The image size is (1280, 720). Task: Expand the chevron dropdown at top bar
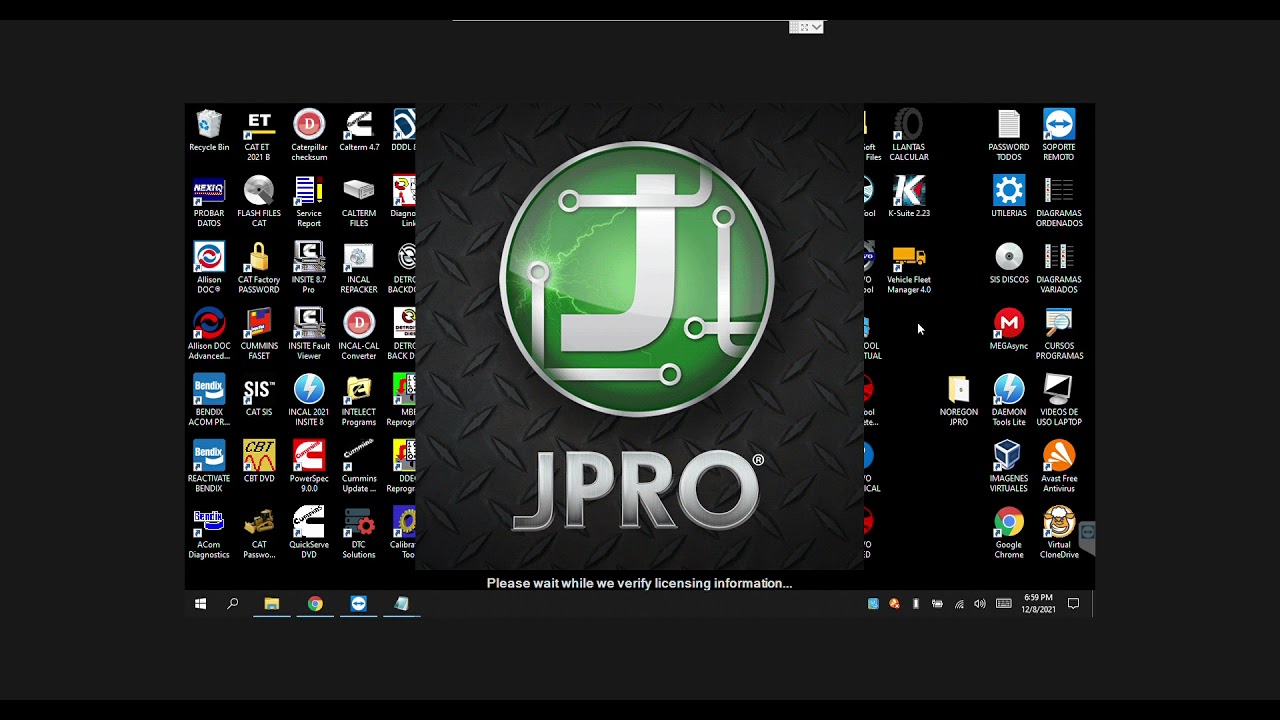click(x=817, y=27)
